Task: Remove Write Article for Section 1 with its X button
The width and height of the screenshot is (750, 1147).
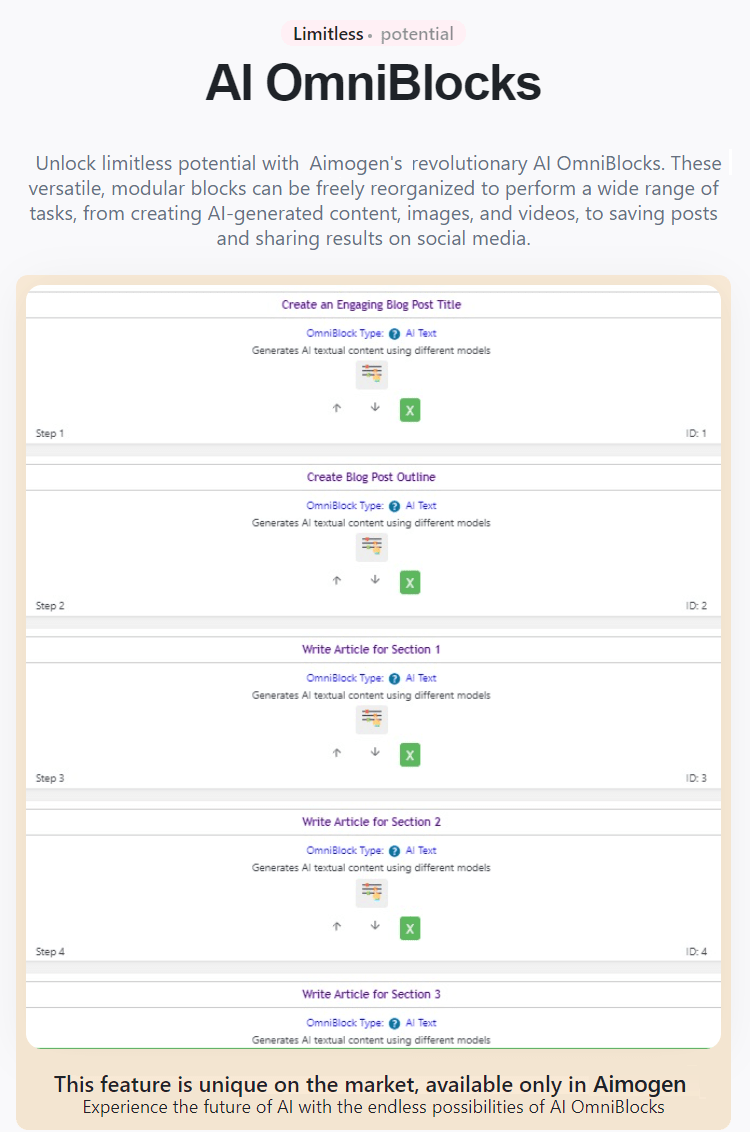Action: click(x=409, y=754)
